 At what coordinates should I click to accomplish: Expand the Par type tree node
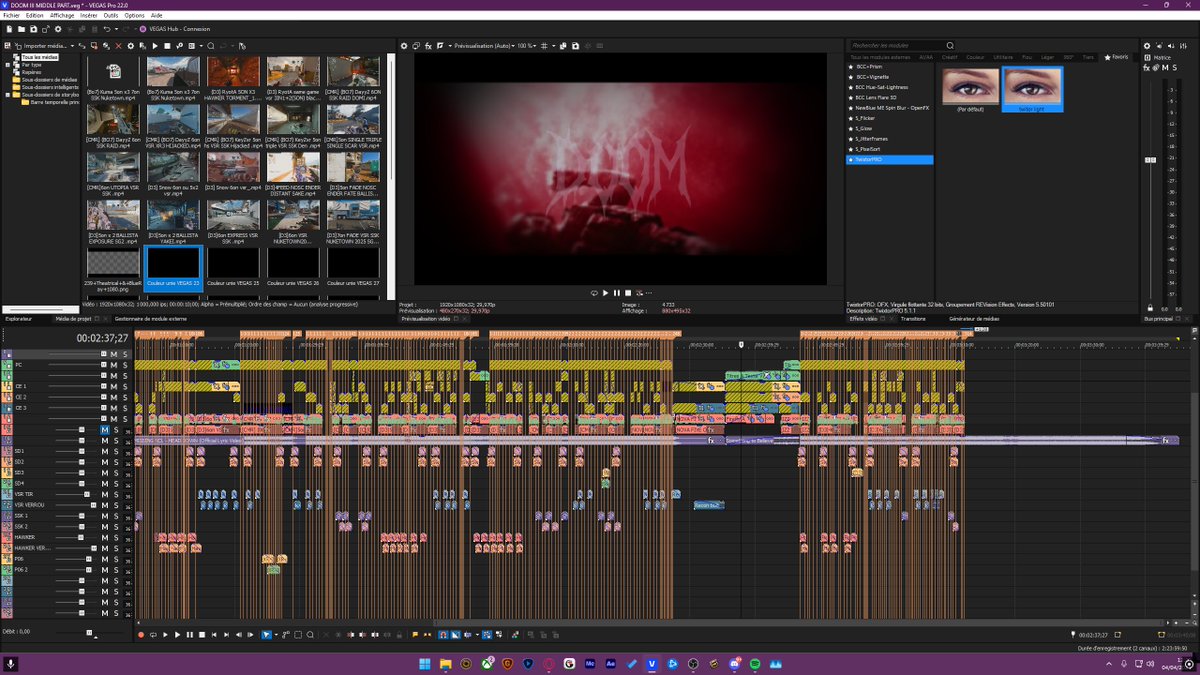point(8,65)
